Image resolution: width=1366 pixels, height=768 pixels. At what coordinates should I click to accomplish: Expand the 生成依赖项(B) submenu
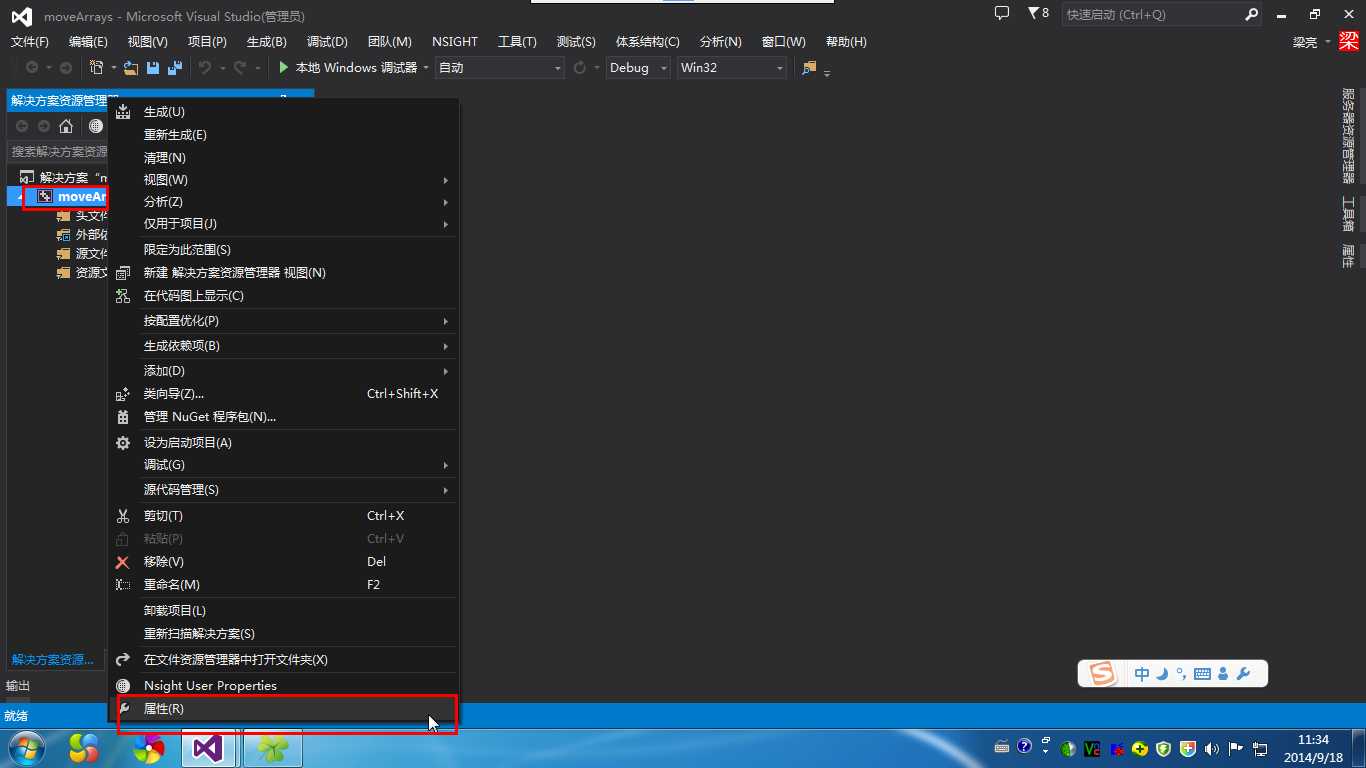pyautogui.click(x=284, y=346)
